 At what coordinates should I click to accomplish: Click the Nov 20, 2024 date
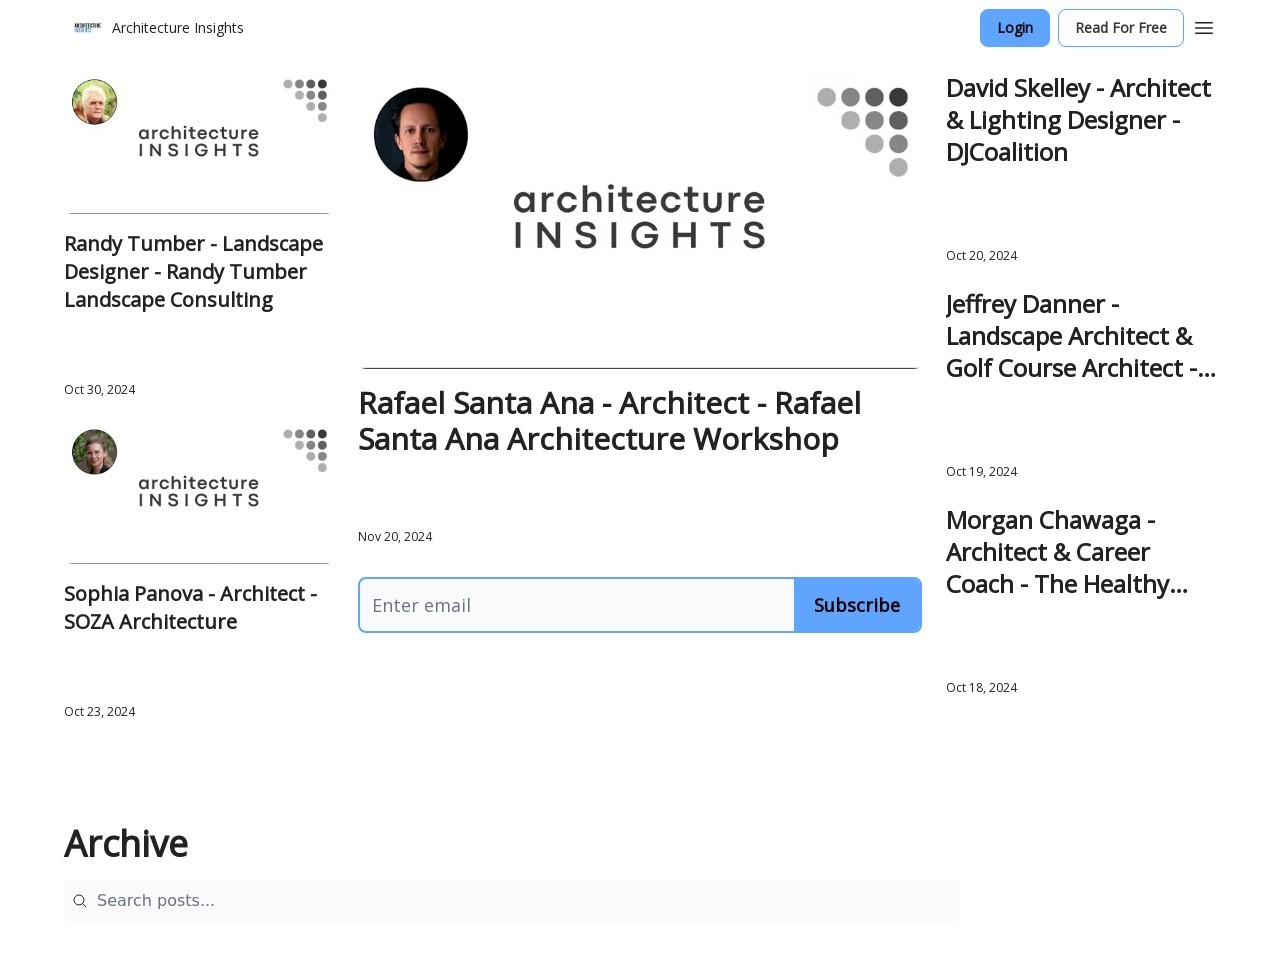click(x=395, y=537)
